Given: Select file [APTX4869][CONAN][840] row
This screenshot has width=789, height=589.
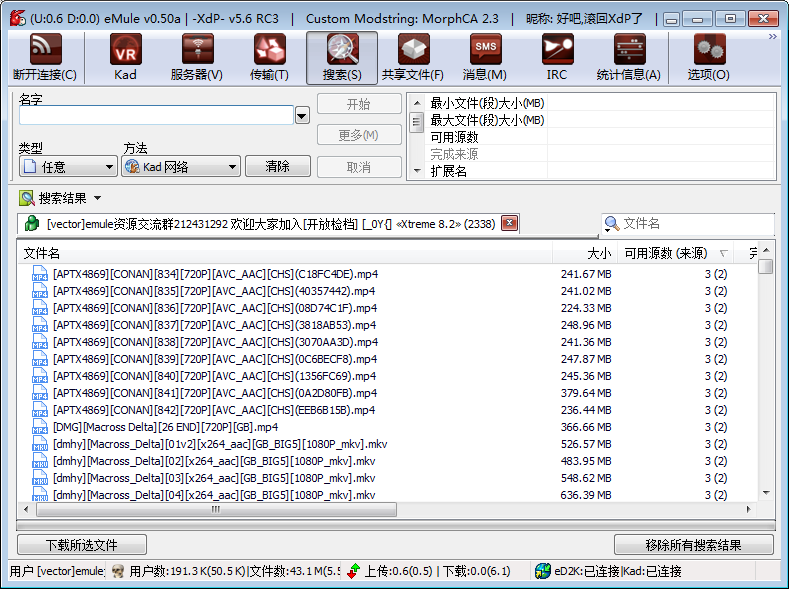Looking at the screenshot, I should (387, 376).
